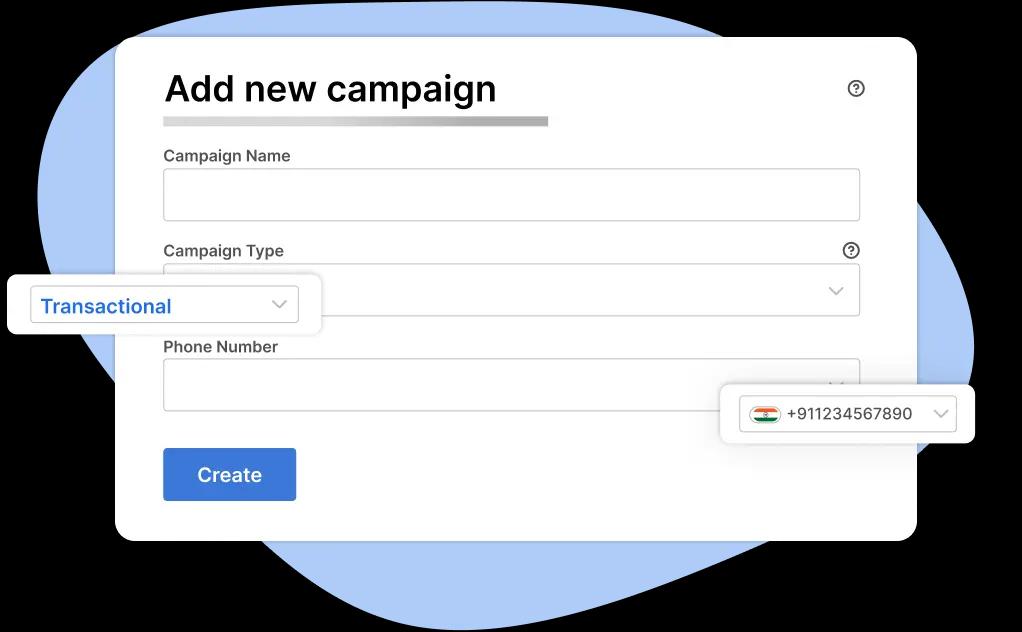Viewport: 1022px width, 632px height.
Task: Select the Transactional option text
Action: [106, 306]
